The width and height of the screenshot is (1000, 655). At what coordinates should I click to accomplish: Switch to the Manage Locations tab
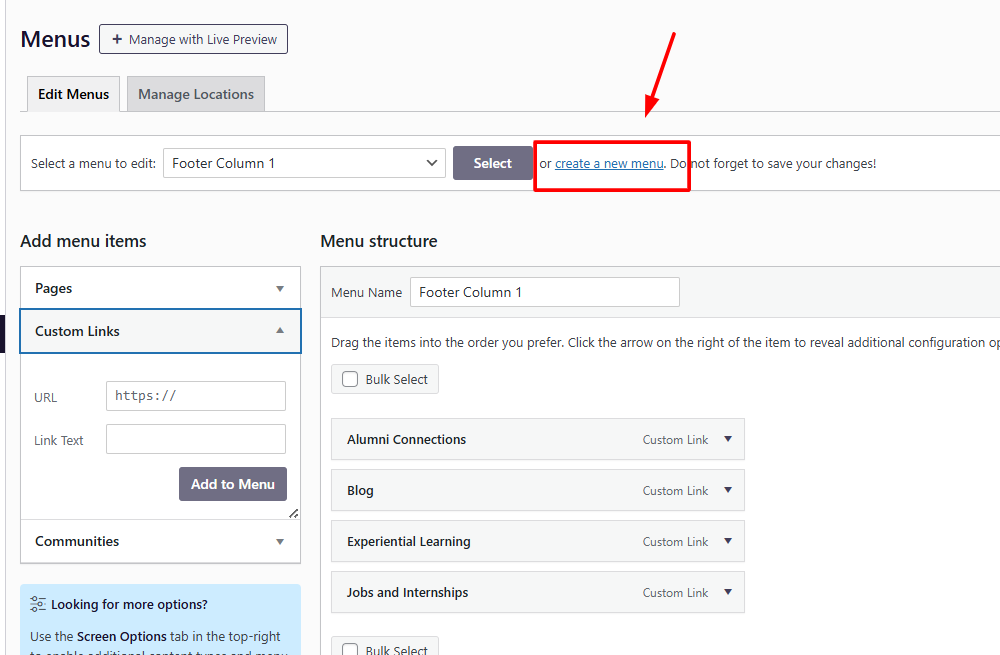click(196, 94)
